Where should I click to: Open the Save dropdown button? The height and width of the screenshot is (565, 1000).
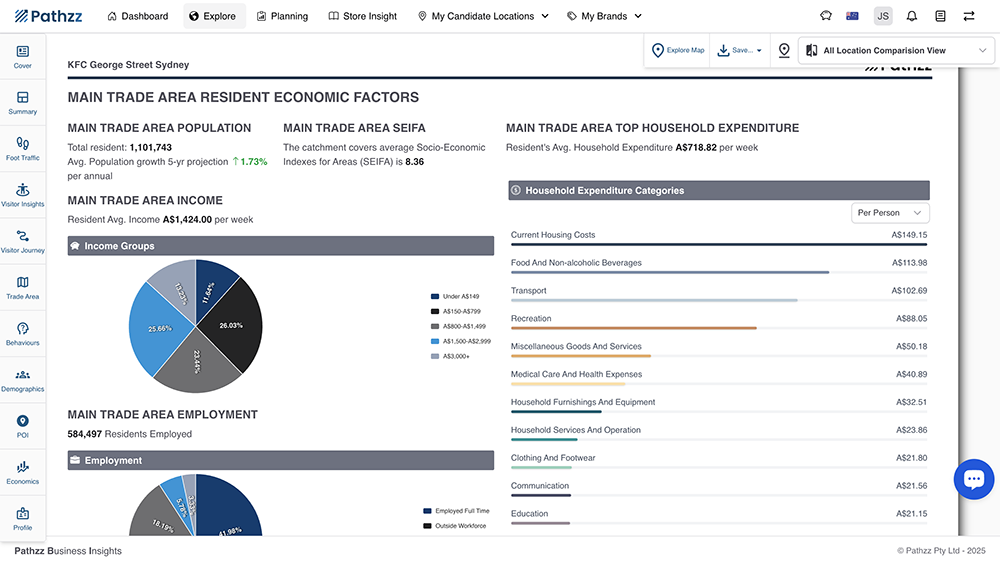pyautogui.click(x=740, y=50)
